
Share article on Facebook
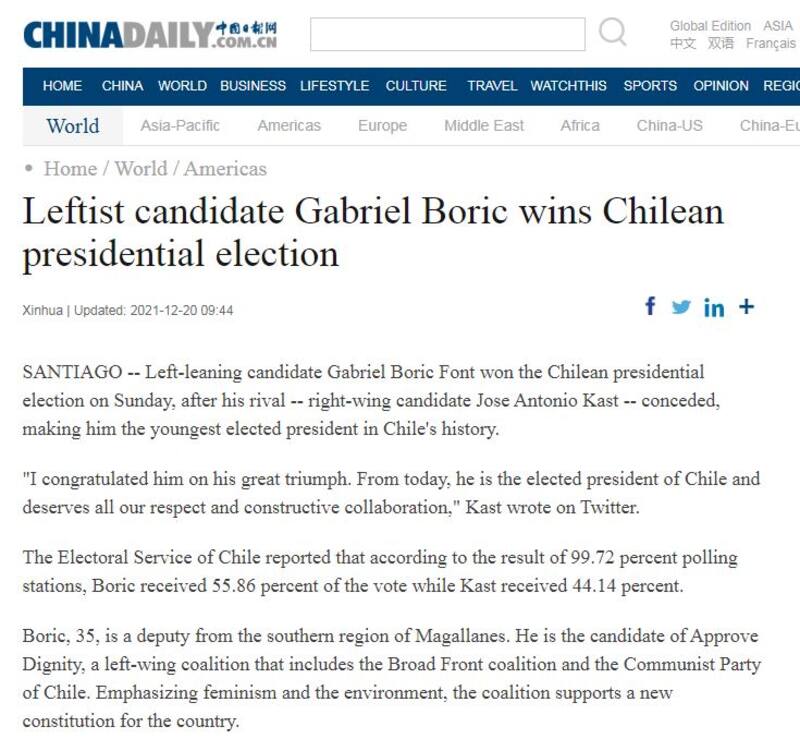(x=650, y=307)
